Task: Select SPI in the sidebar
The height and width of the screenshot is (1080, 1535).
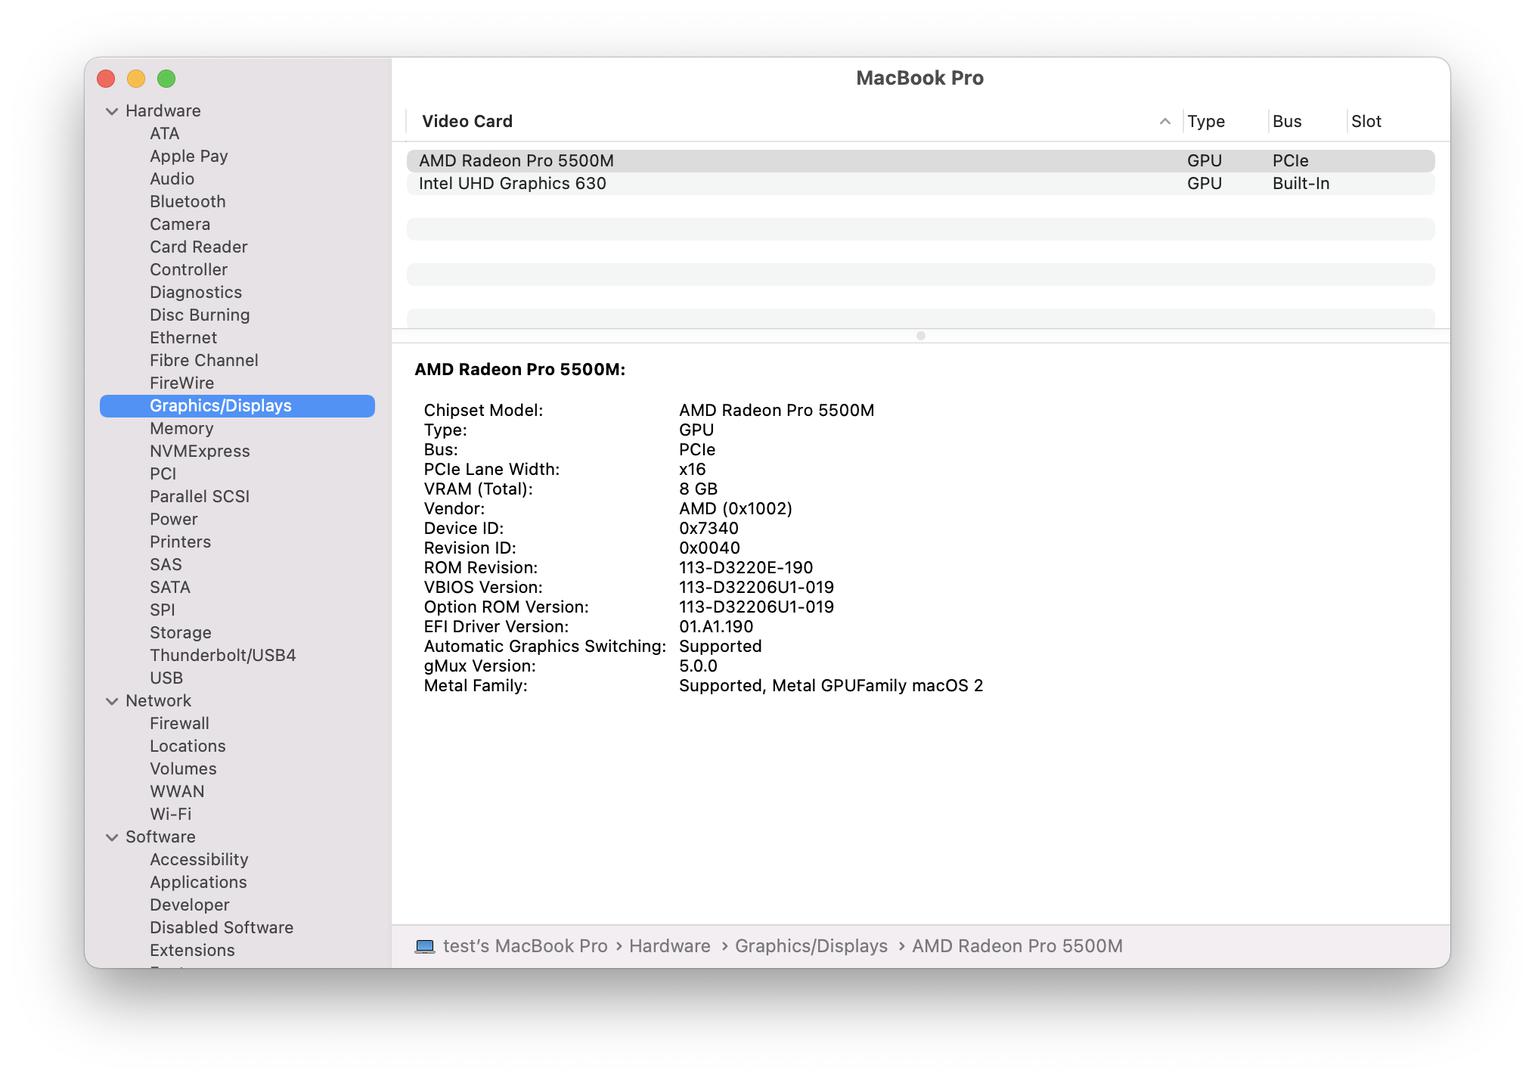Action: tap(162, 610)
